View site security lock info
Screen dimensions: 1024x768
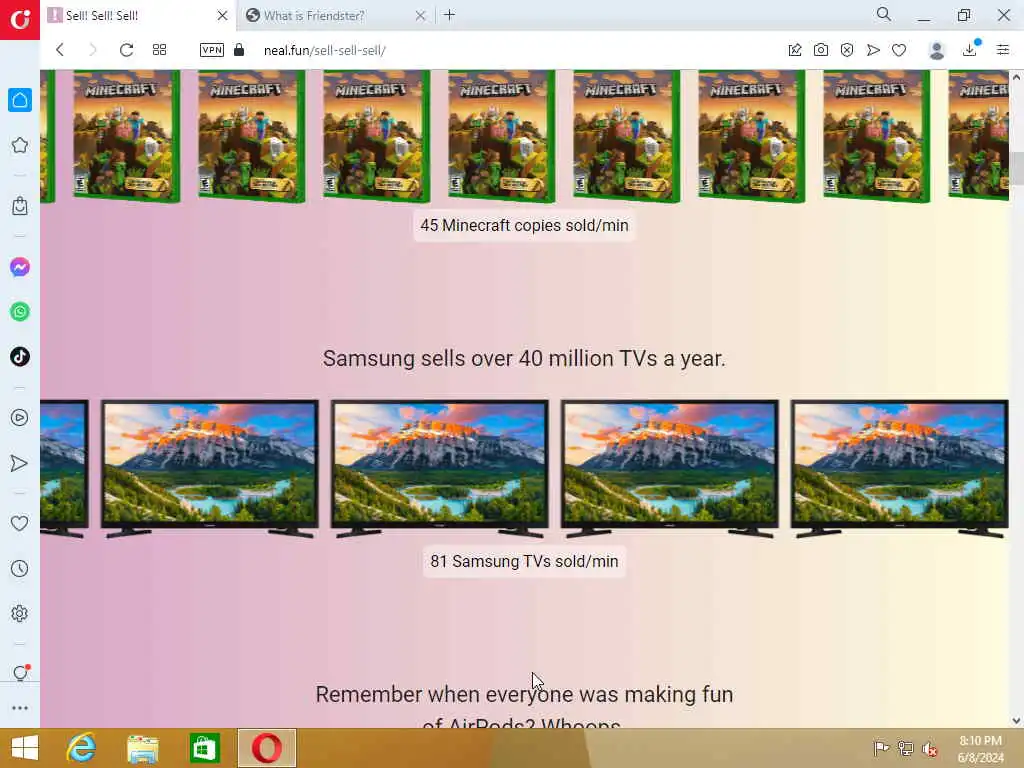pos(239,50)
